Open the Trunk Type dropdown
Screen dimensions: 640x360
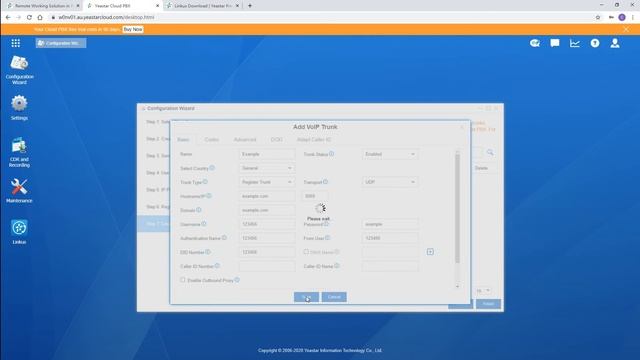(267, 182)
